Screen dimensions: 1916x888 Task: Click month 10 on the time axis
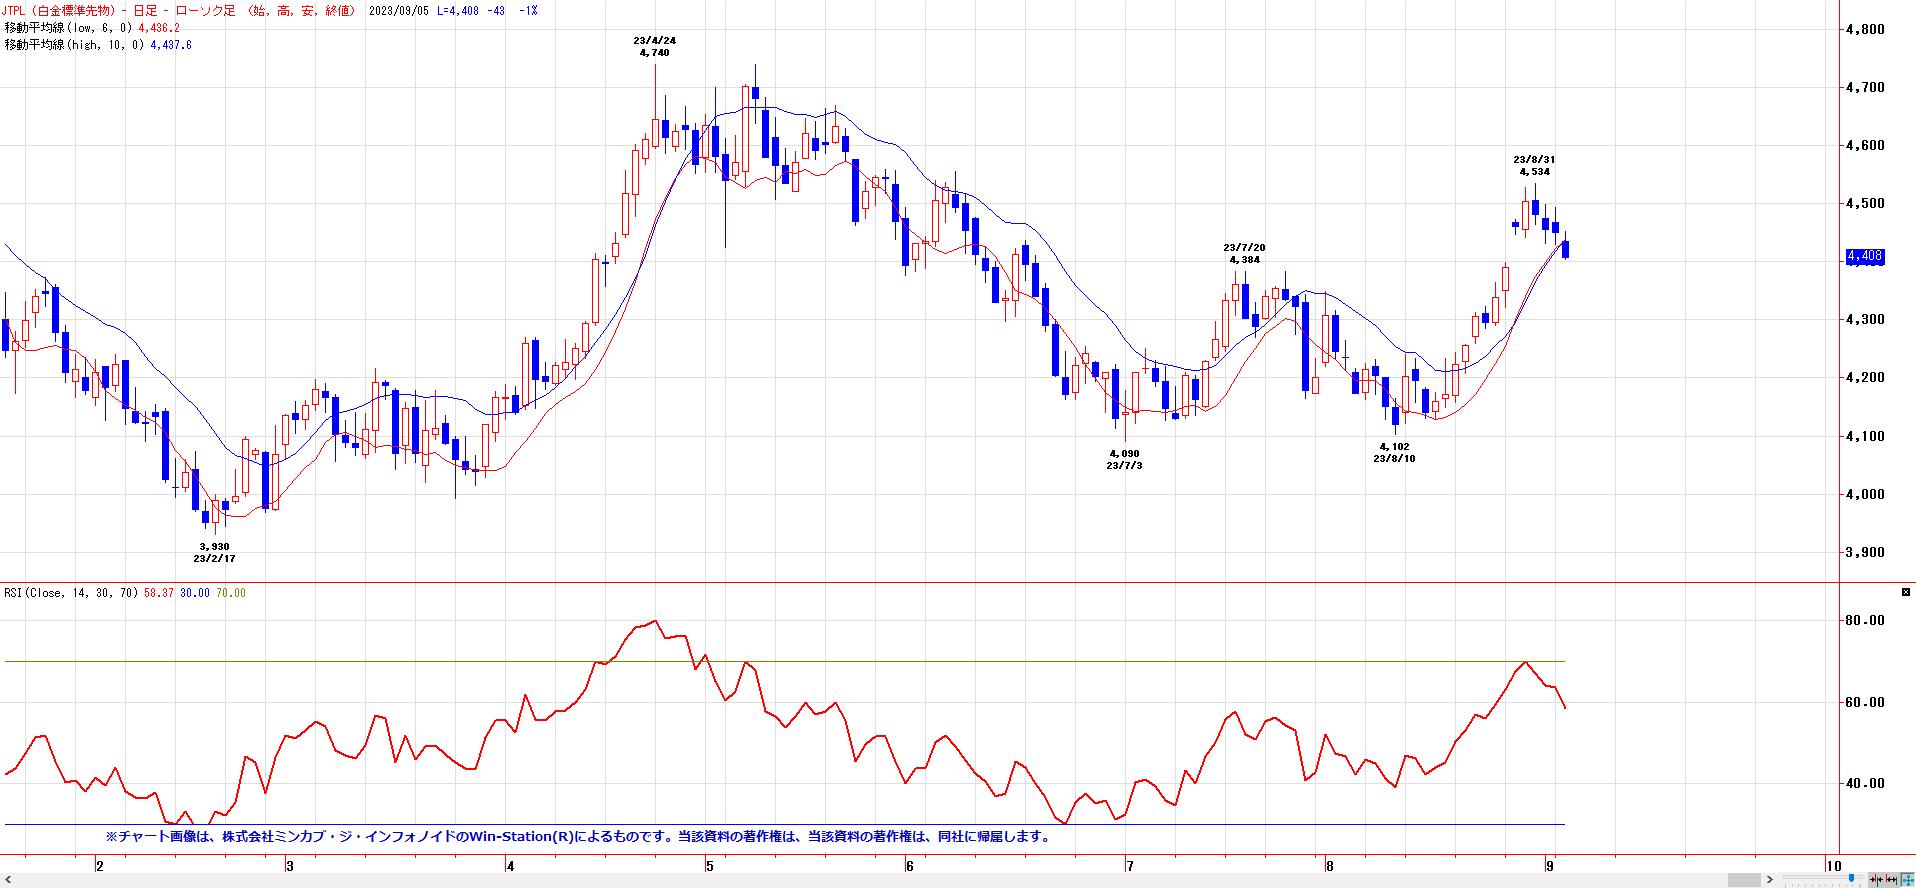[x=1832, y=865]
